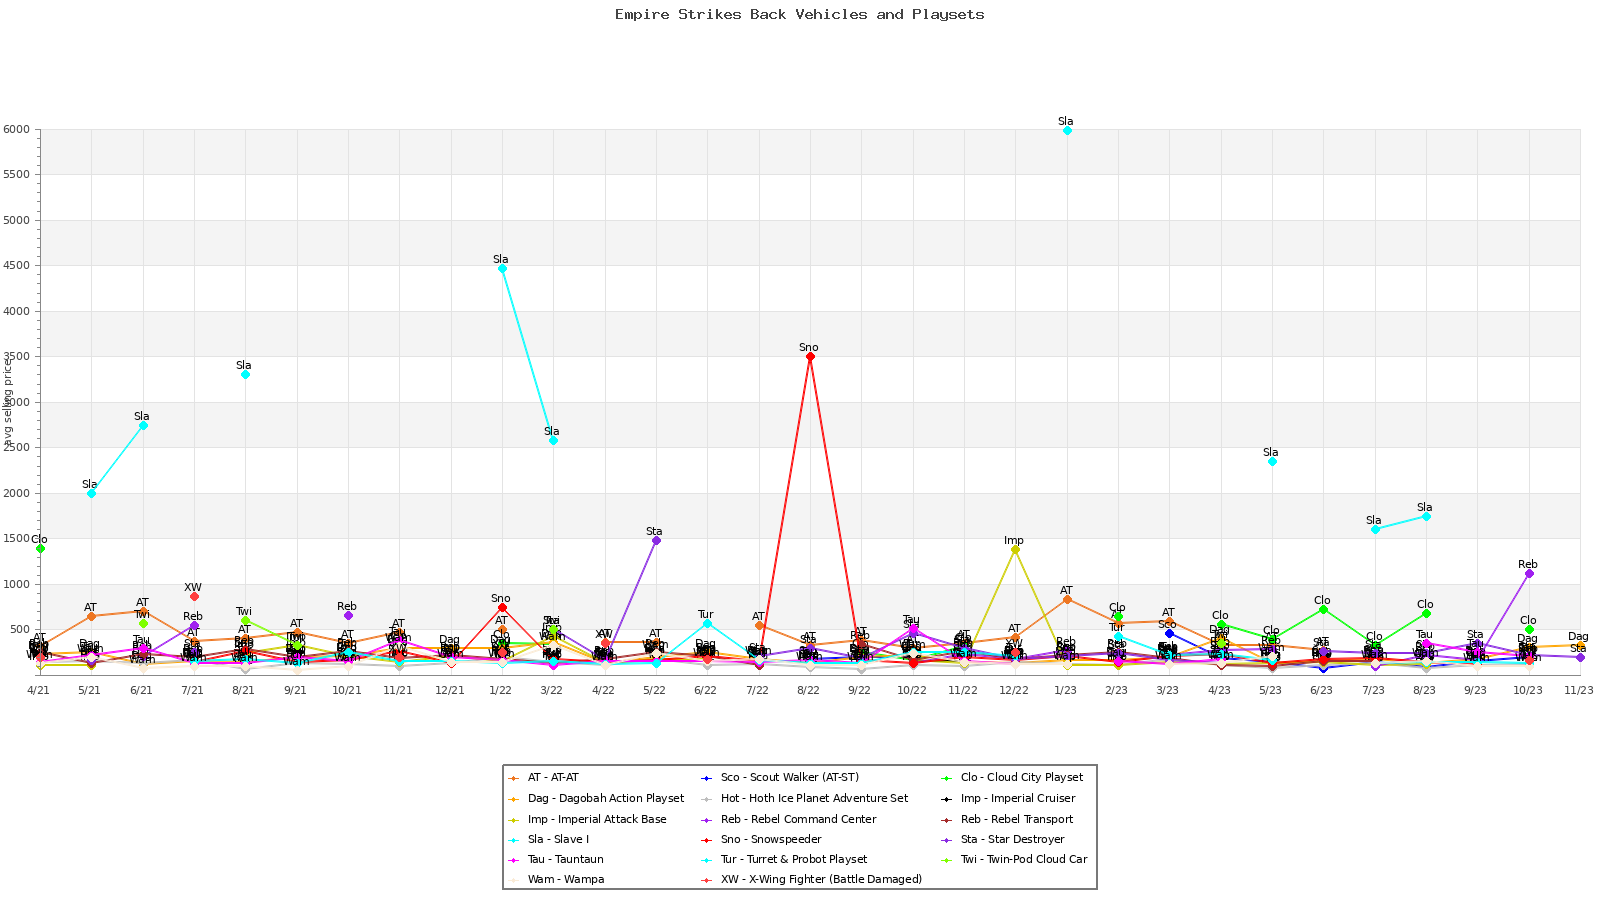Click the Reb - Rebel Command Center legend entry
The width and height of the screenshot is (1600, 900).
[788, 819]
